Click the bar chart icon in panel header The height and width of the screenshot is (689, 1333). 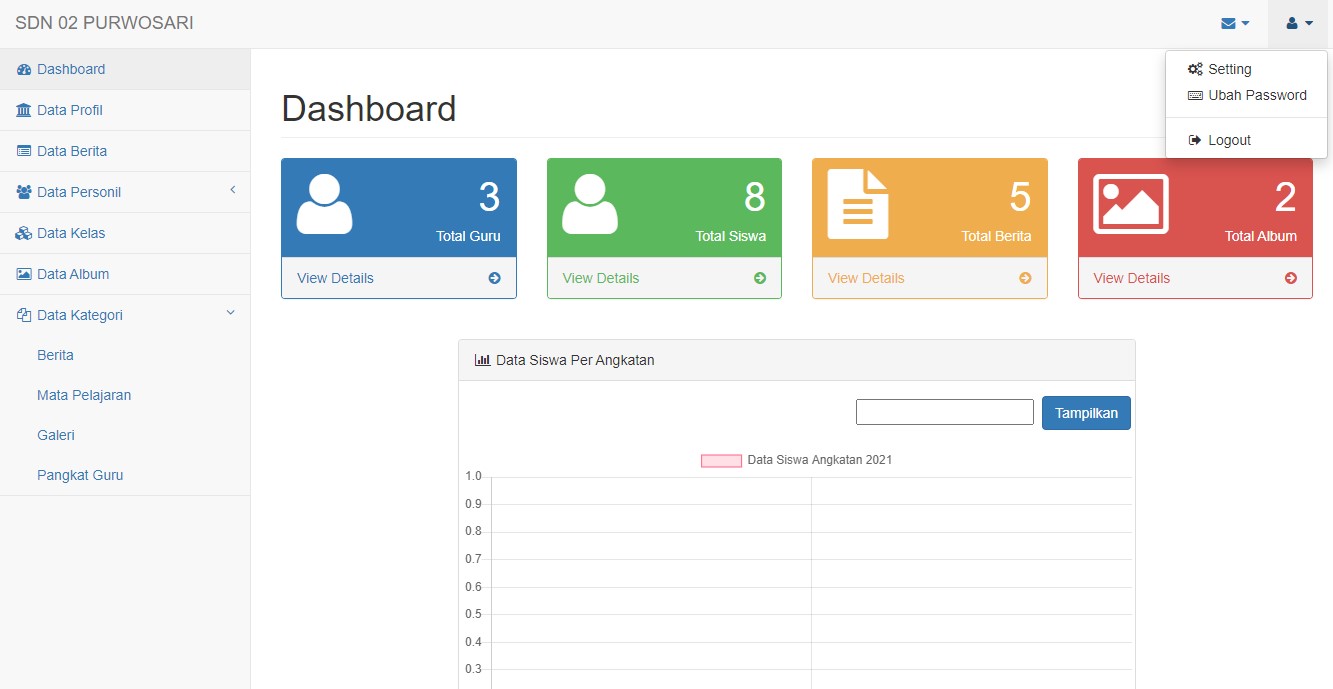(x=482, y=360)
